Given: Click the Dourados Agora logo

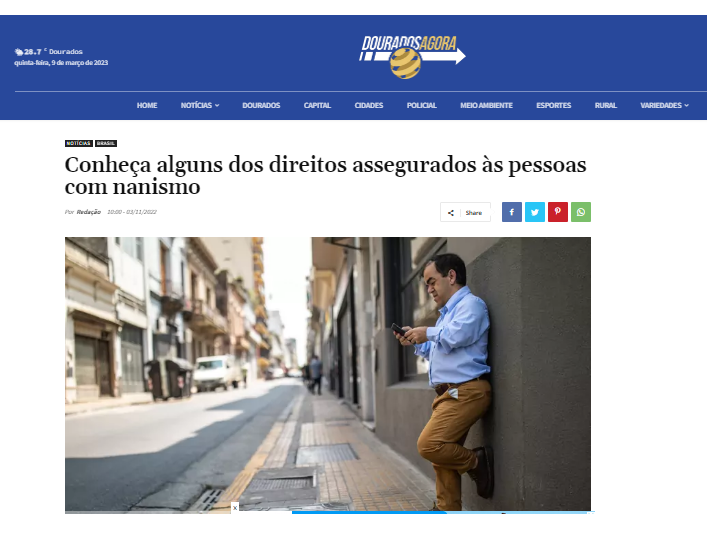Looking at the screenshot, I should [x=412, y=56].
